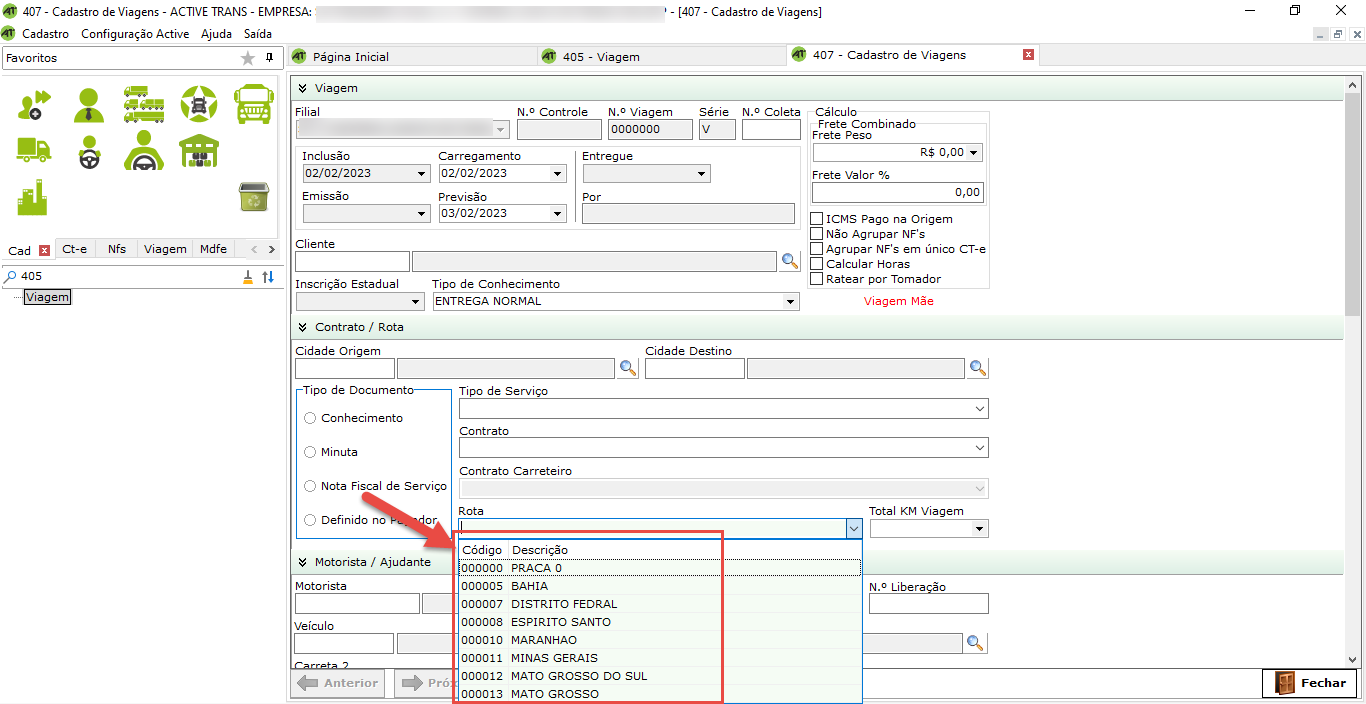Open the Saída menu

click(258, 34)
